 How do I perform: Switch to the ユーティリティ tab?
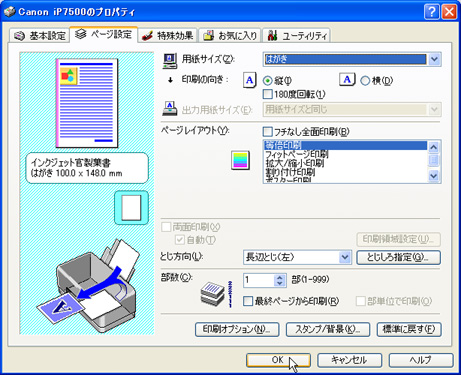pos(296,36)
